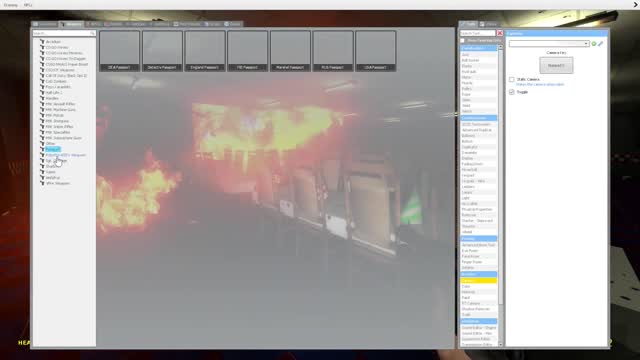Collapse the Render tool category header
Viewport: 640px width, 360px height.
479,274
